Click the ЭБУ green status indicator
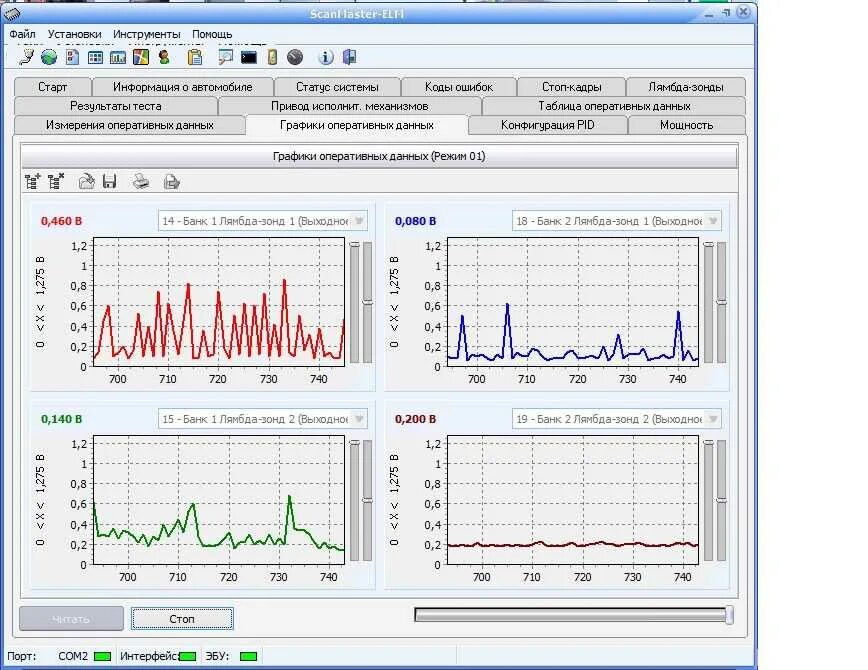This screenshot has height=670, width=868. [249, 656]
